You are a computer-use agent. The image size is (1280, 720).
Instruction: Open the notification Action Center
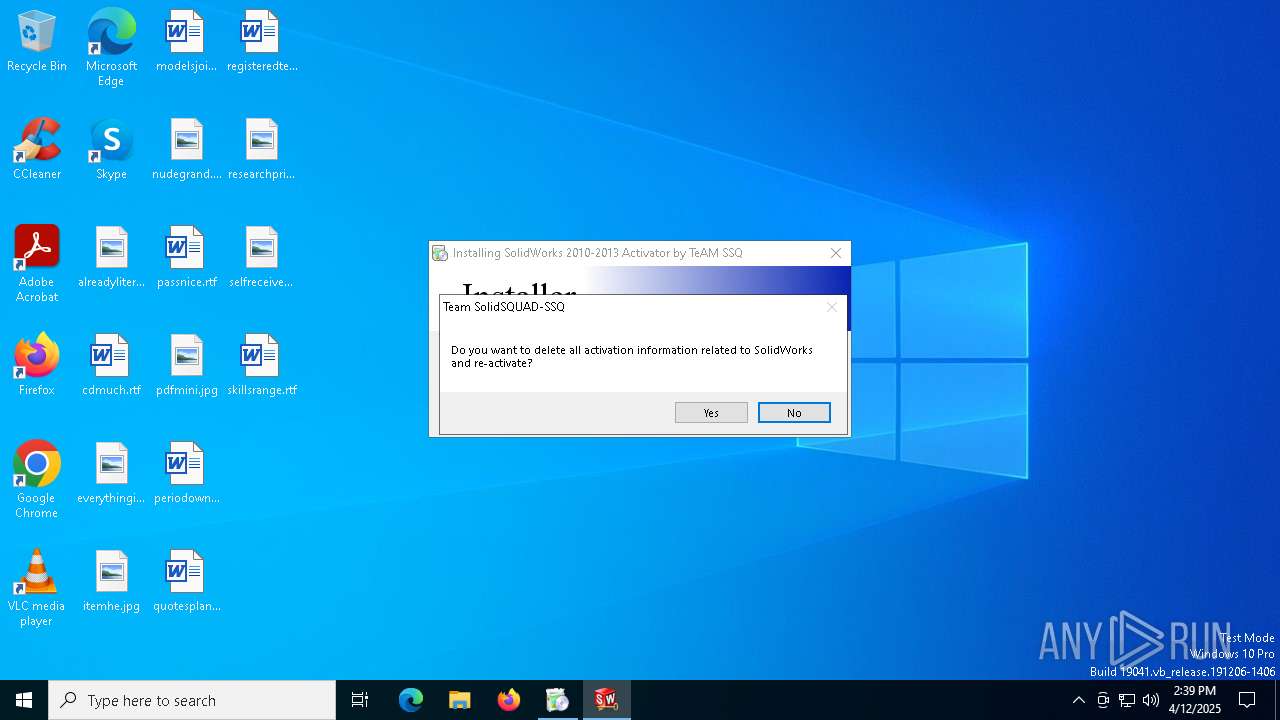point(1247,700)
